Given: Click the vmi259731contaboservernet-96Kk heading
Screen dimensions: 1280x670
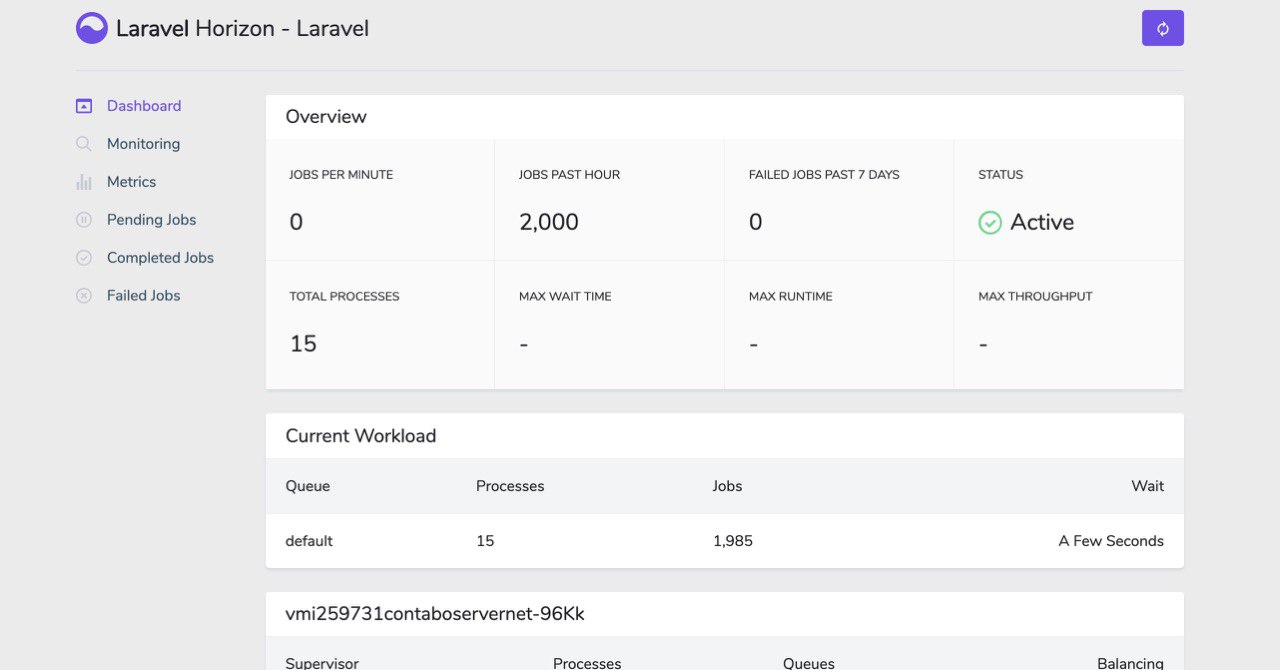Looking at the screenshot, I should (435, 614).
